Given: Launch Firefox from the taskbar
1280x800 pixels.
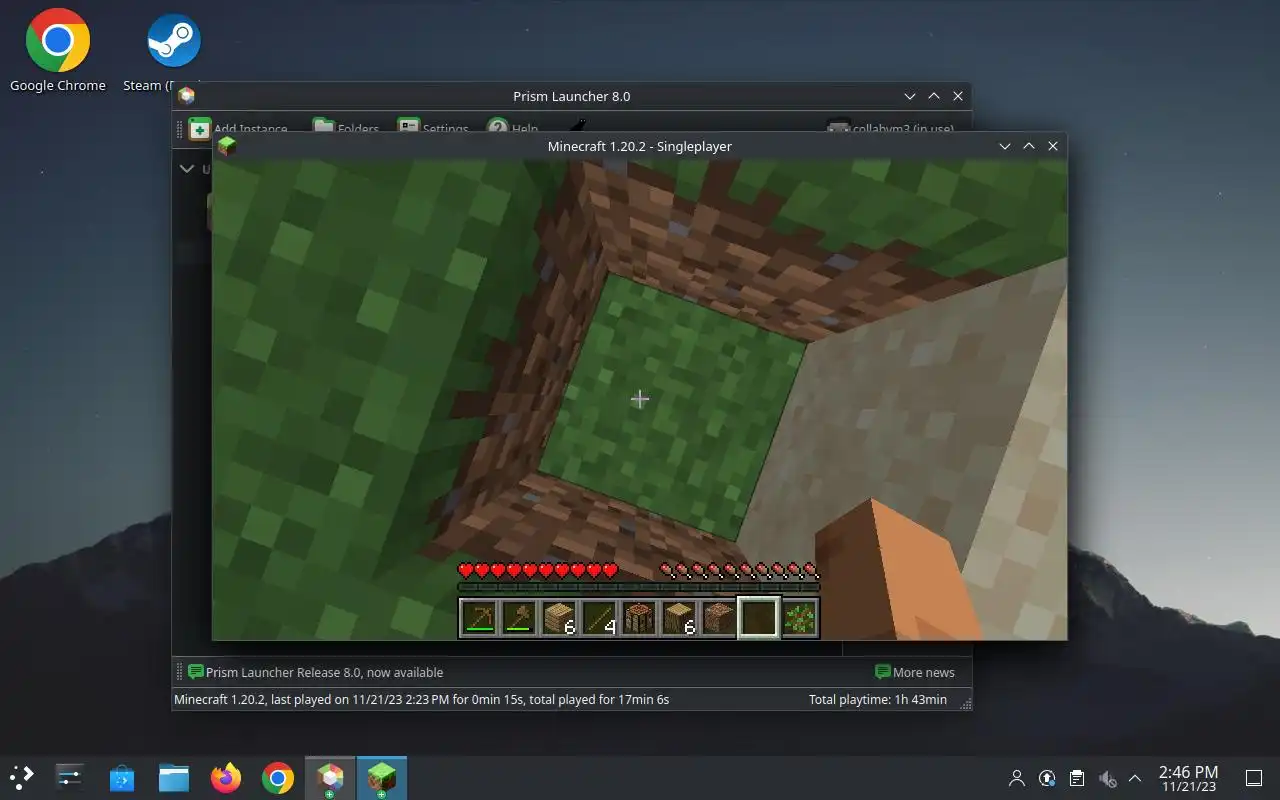Looking at the screenshot, I should 226,778.
